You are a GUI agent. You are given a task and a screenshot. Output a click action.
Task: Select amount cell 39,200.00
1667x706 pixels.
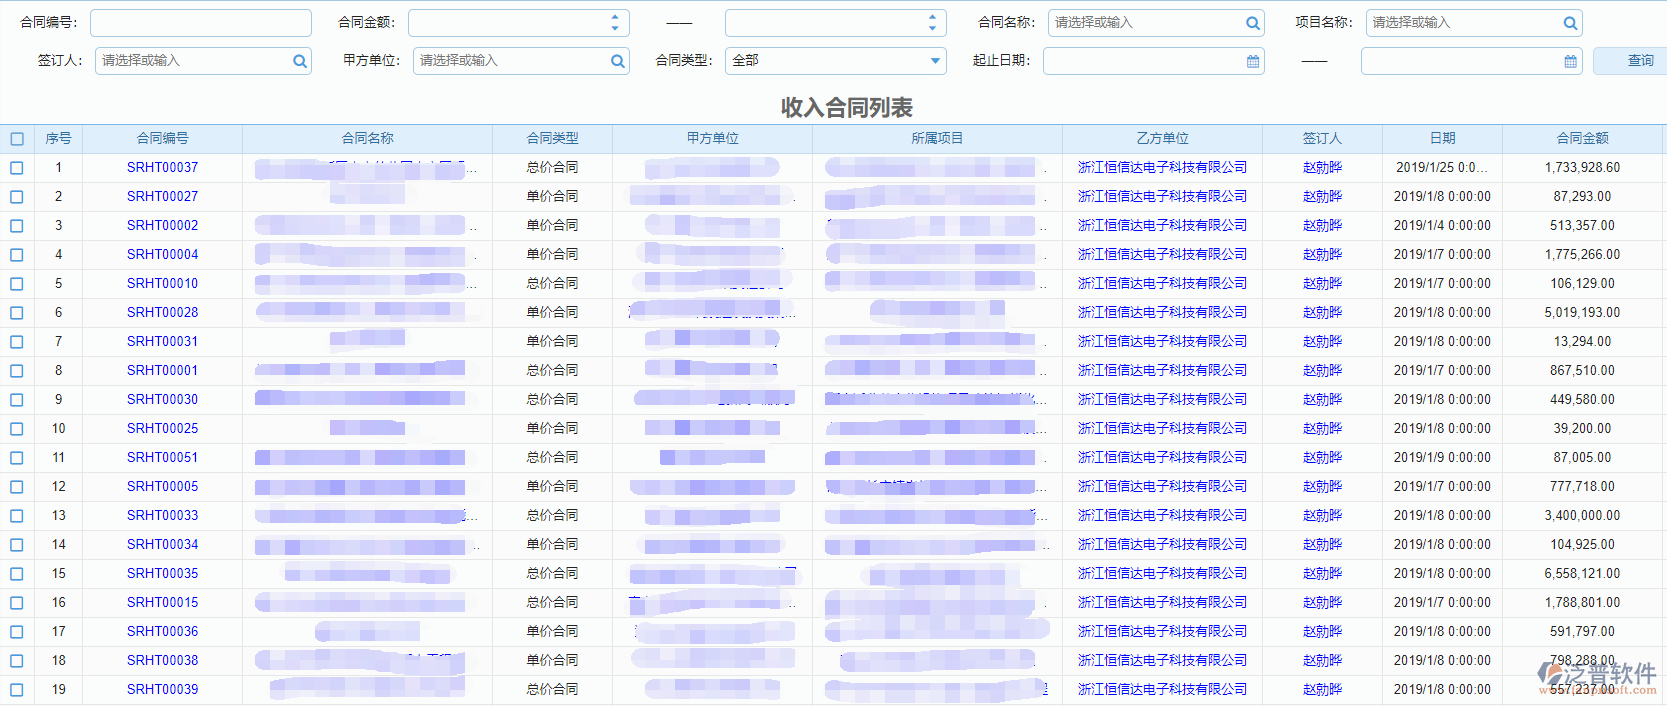1582,429
